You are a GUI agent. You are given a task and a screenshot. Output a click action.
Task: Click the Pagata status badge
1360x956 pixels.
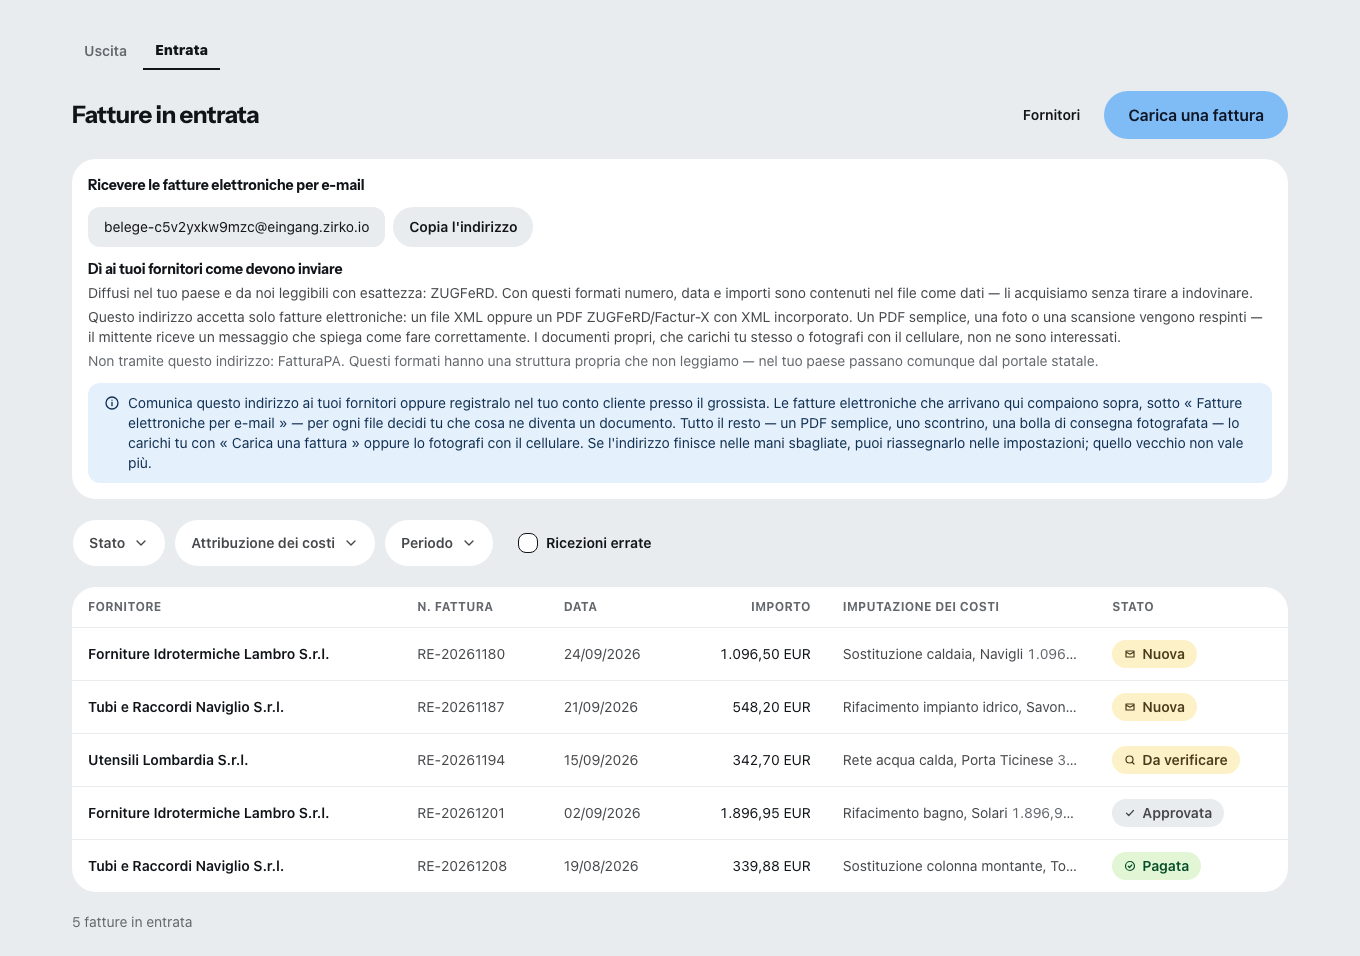coord(1156,866)
